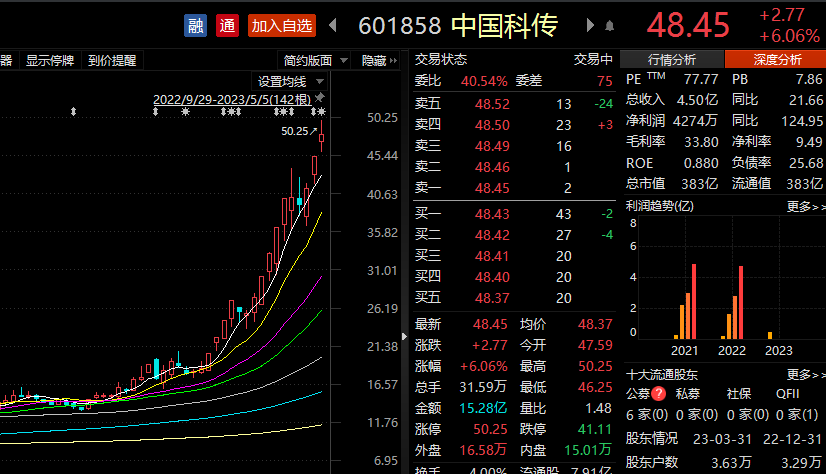Click the yellow 2023 profit bar
Image resolution: width=826 pixels, height=474 pixels.
pyautogui.click(x=770, y=335)
